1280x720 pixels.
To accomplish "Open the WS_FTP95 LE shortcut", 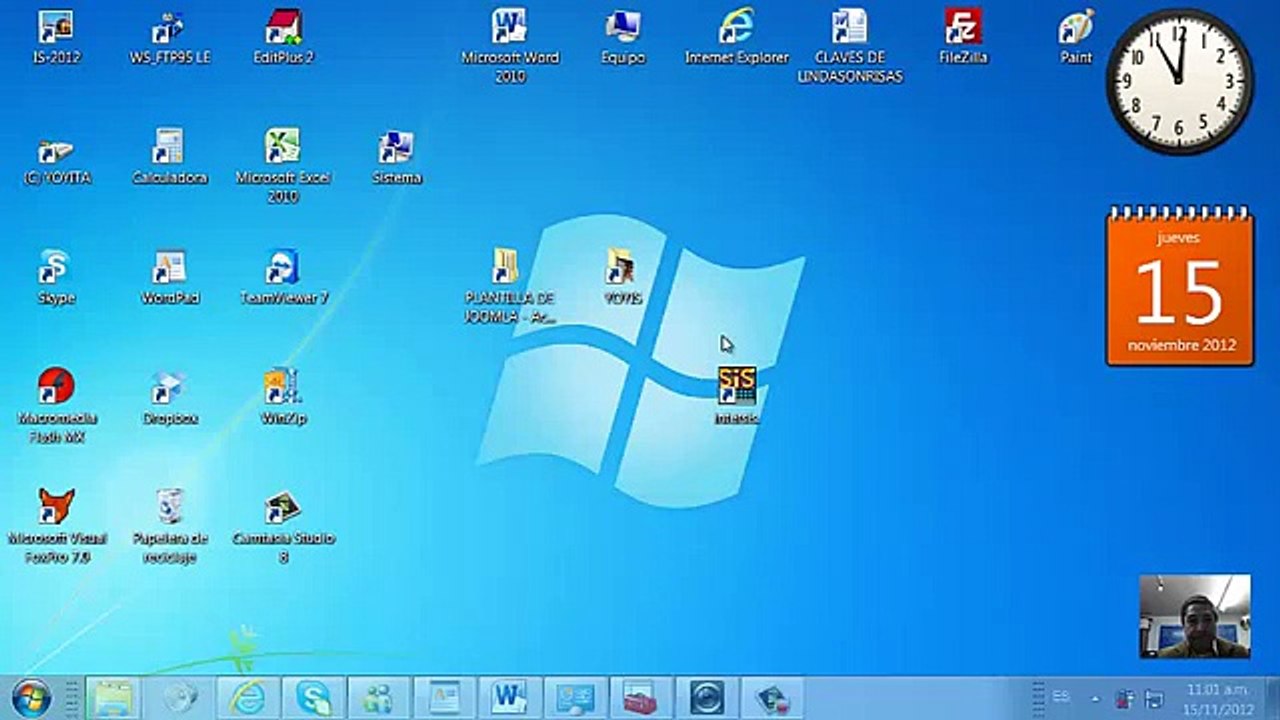I will [169, 37].
